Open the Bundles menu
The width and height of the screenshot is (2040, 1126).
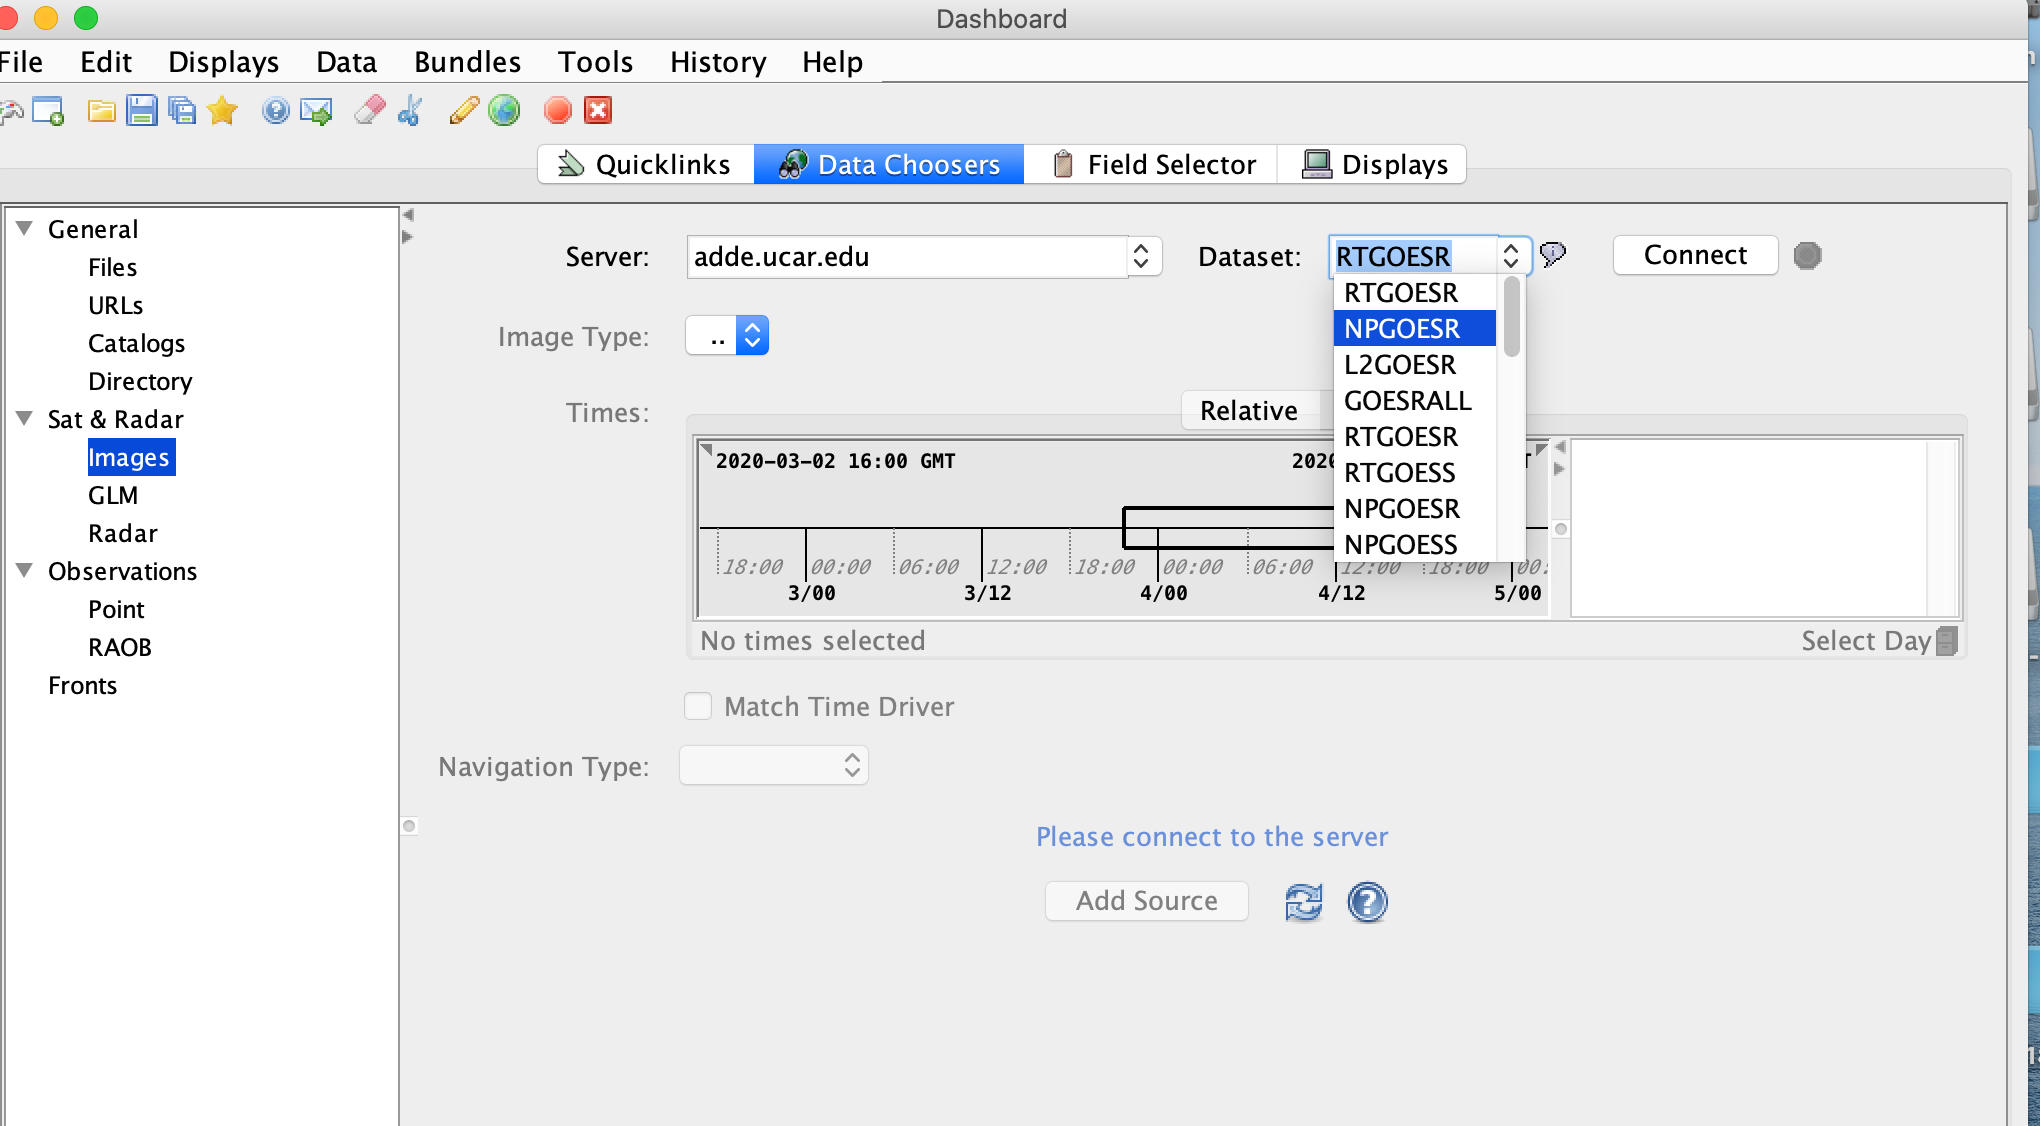[x=467, y=62]
